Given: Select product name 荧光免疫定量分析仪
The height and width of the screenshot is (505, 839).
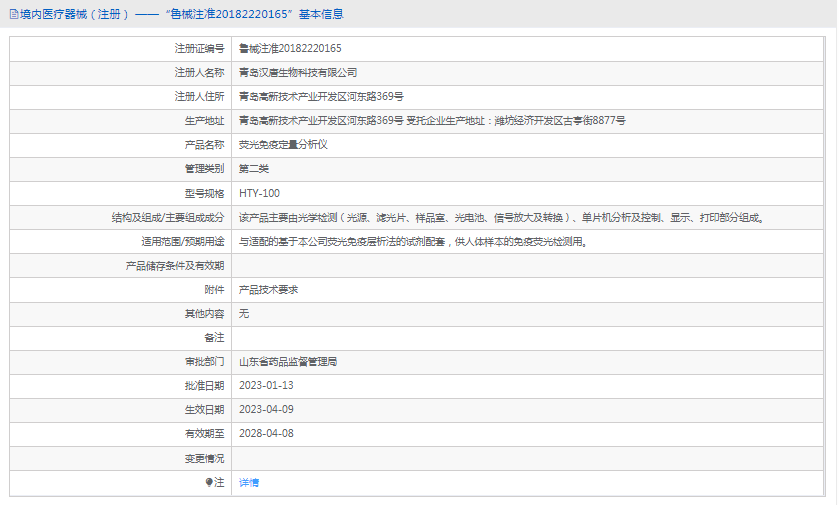Looking at the screenshot, I should [x=283, y=144].
